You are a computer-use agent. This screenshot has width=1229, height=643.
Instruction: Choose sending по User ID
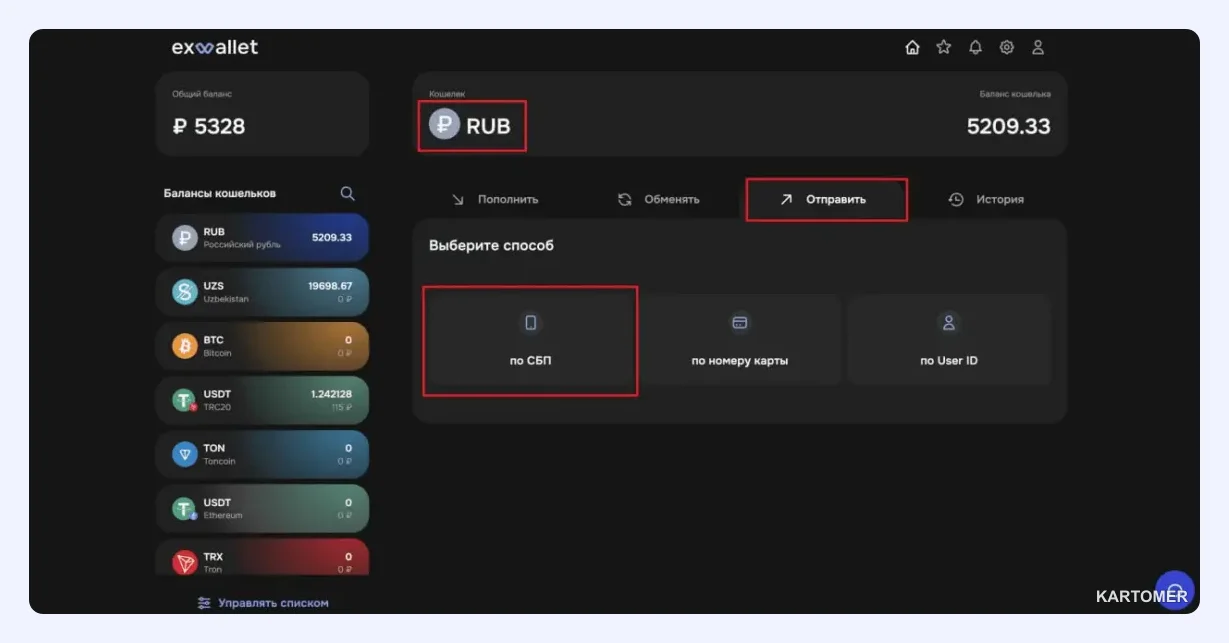coord(949,340)
